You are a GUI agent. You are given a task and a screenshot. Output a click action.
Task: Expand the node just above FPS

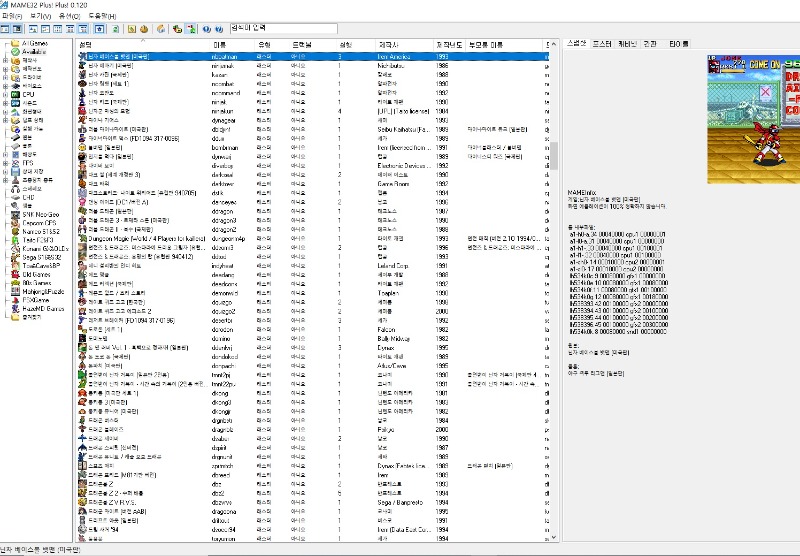6,154
